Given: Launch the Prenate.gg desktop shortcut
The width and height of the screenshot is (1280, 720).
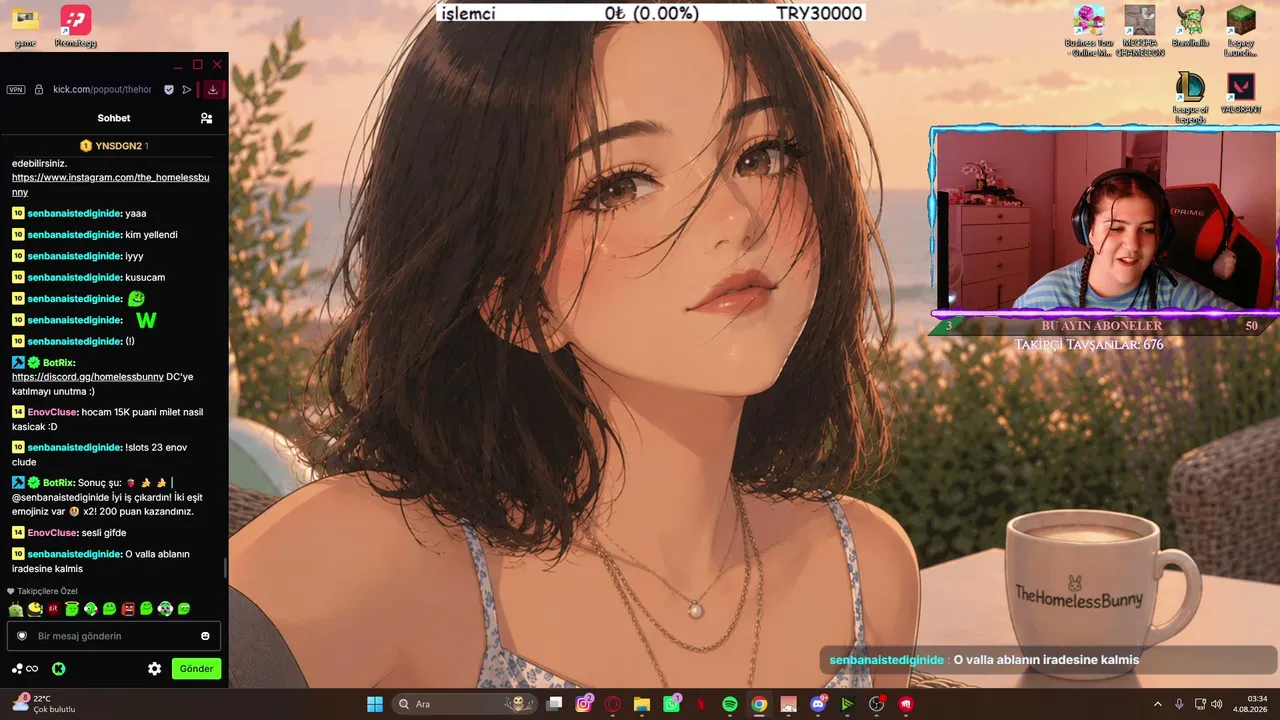Looking at the screenshot, I should [76, 27].
